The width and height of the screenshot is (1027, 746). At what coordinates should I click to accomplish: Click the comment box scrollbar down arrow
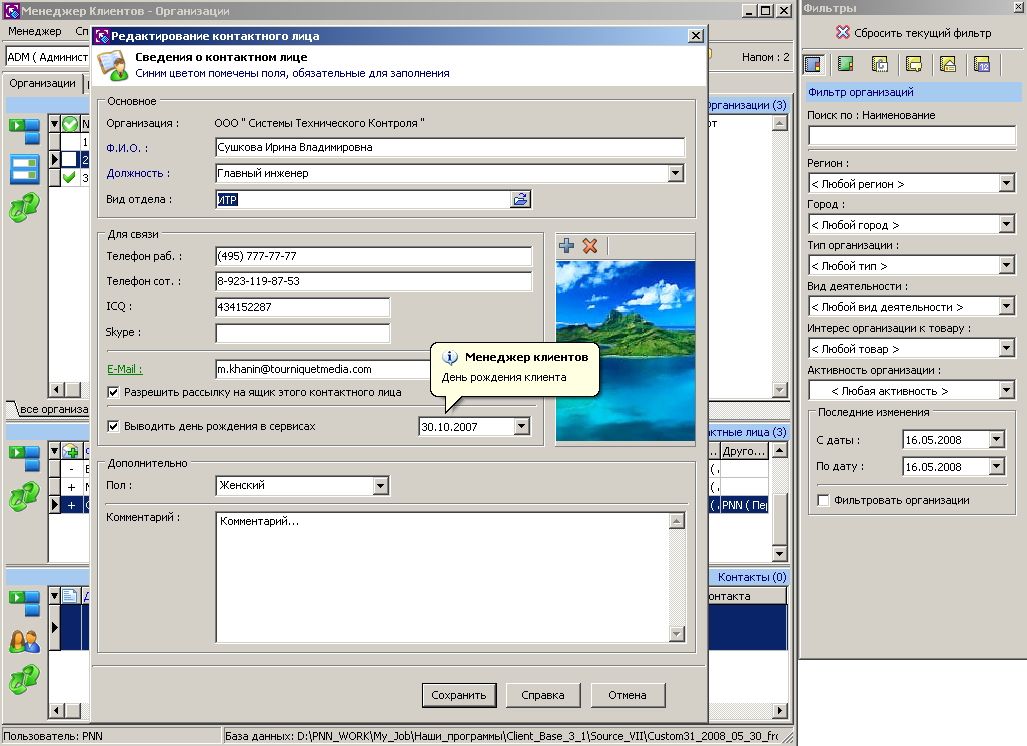click(x=677, y=633)
